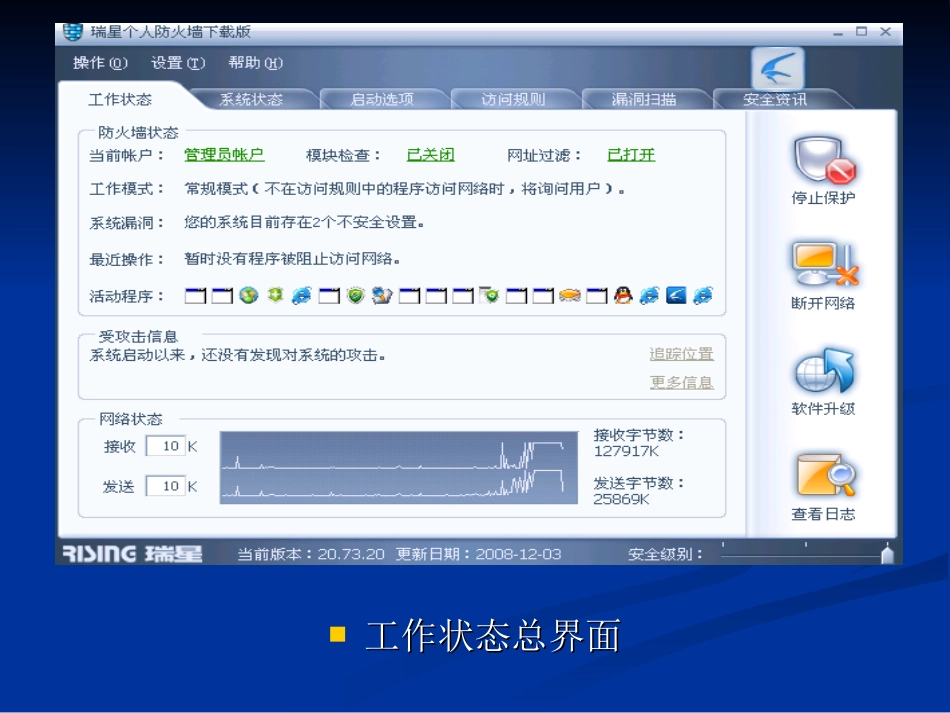The height and width of the screenshot is (713, 950).
Task: Click the 更多信息 link
Action: coord(682,382)
